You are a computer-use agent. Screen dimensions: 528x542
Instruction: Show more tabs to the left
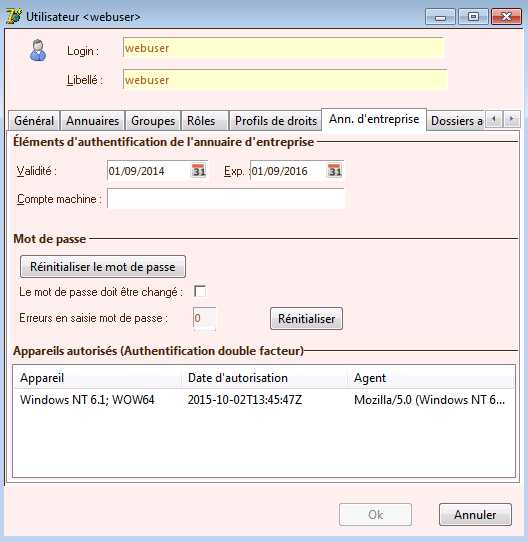tap(494, 119)
